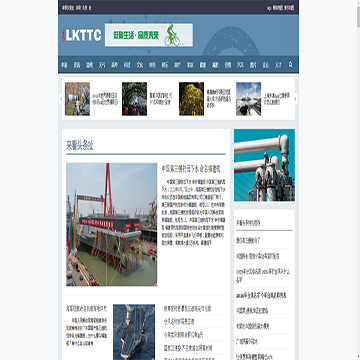The height and width of the screenshot is (360, 360).
Task: Click the top-left links in dark header bar
Action: coord(77,7)
